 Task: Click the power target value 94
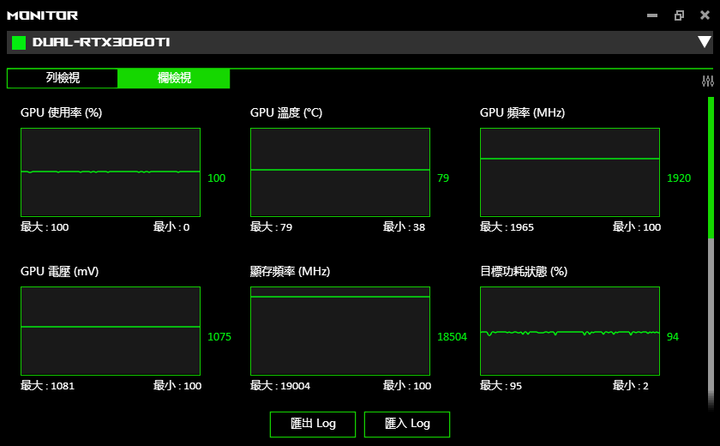point(673,337)
